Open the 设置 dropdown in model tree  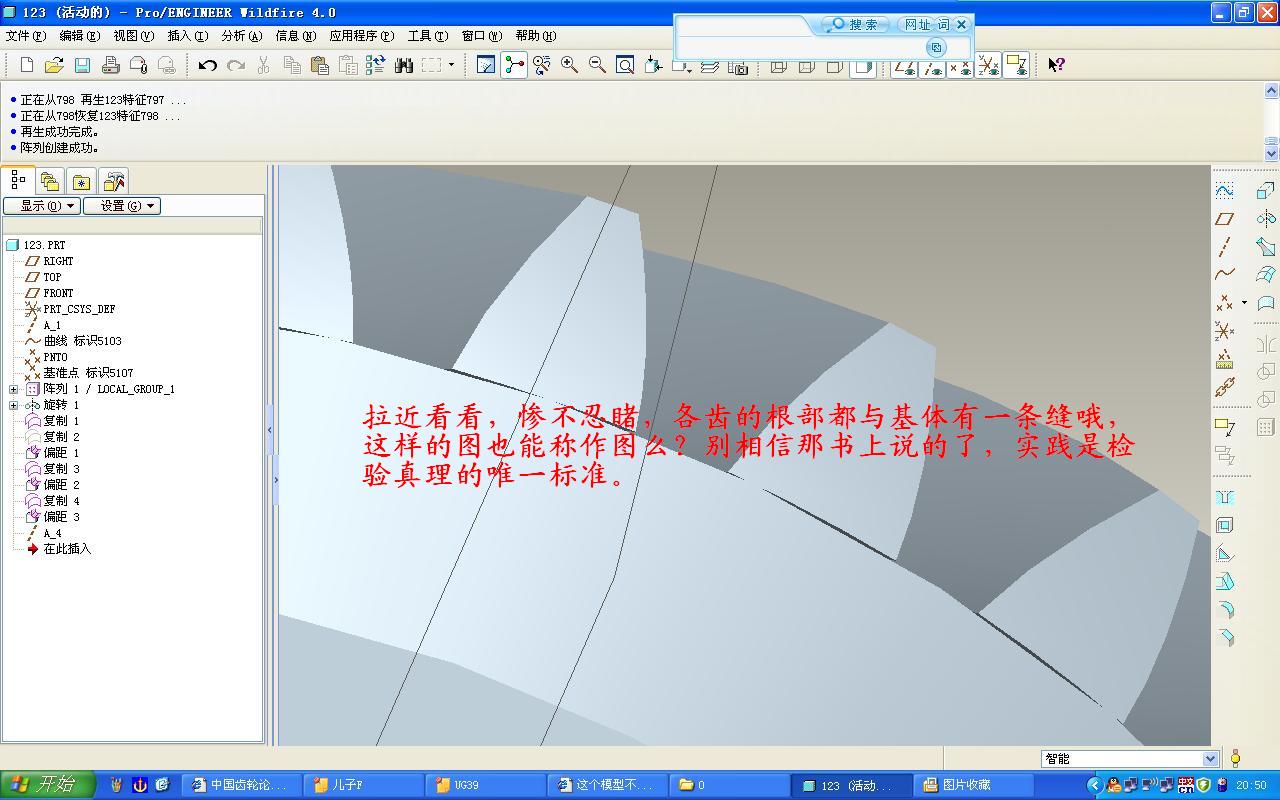point(121,206)
